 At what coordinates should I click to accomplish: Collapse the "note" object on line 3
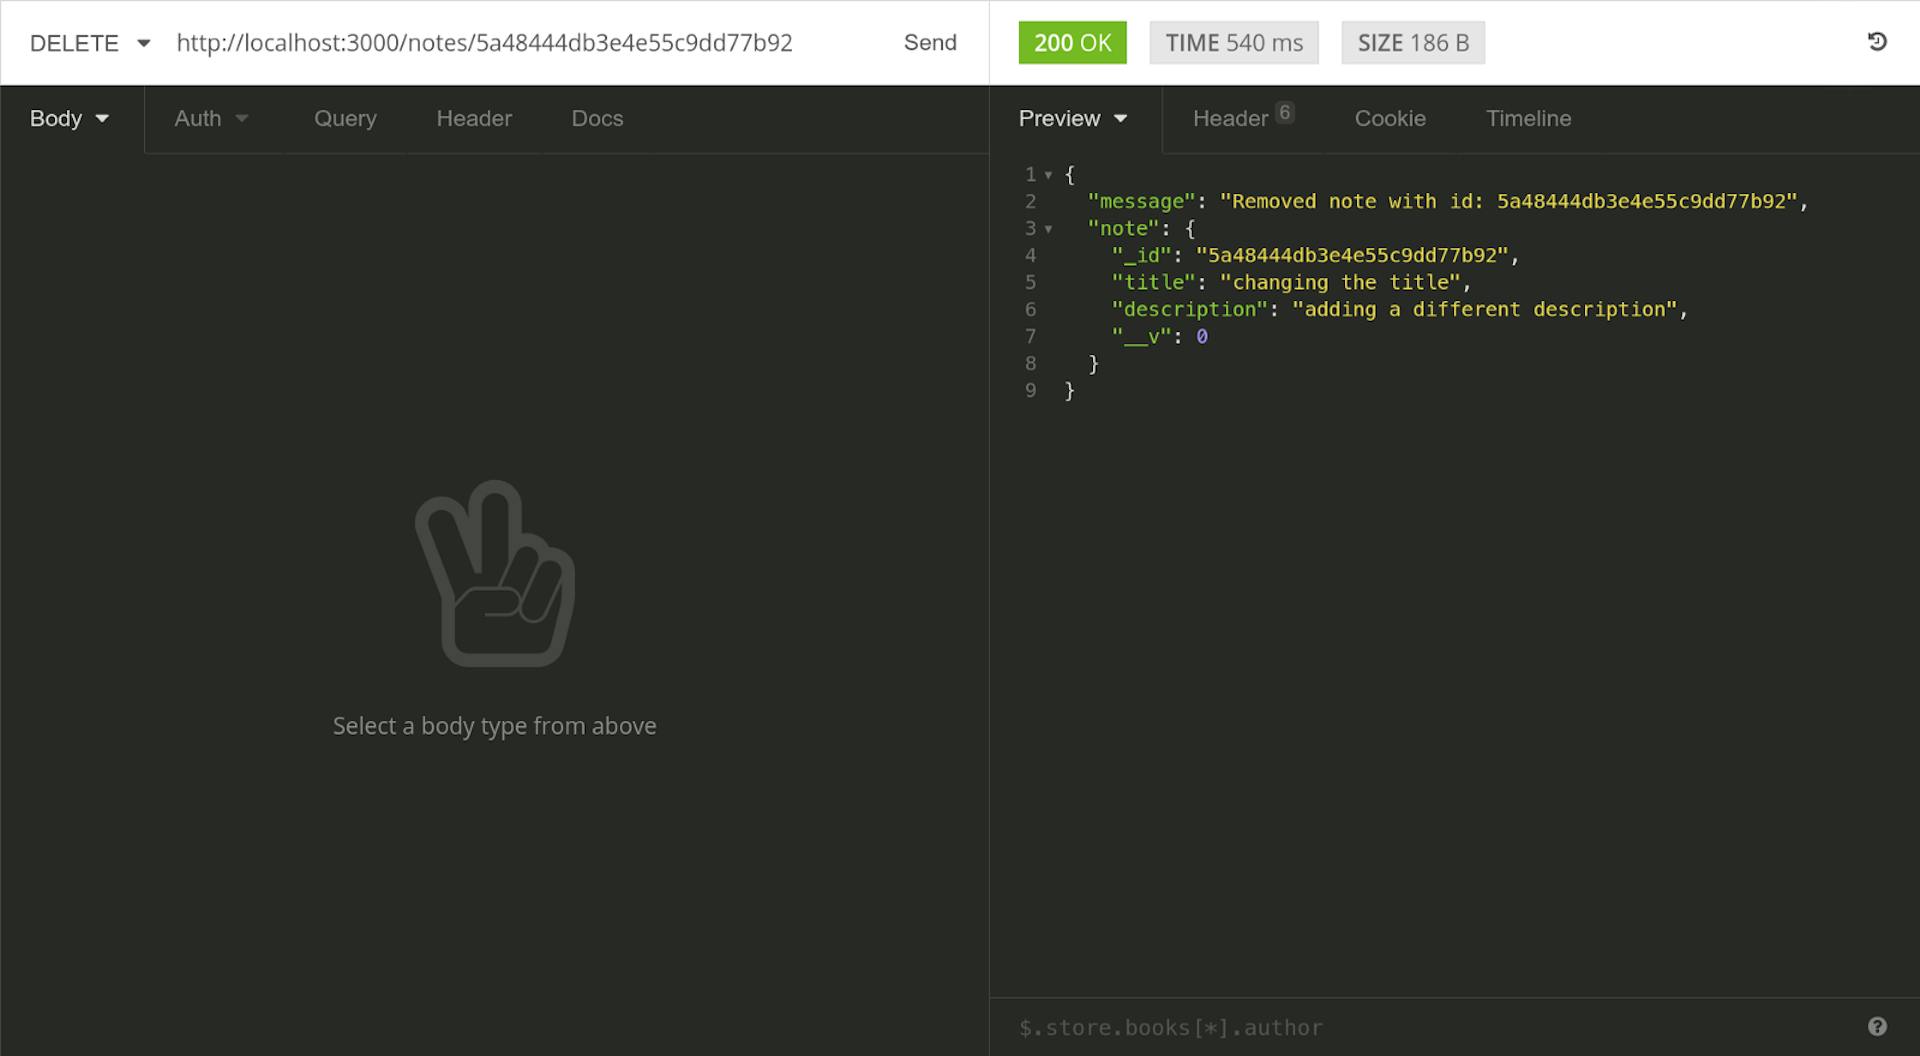click(1048, 229)
